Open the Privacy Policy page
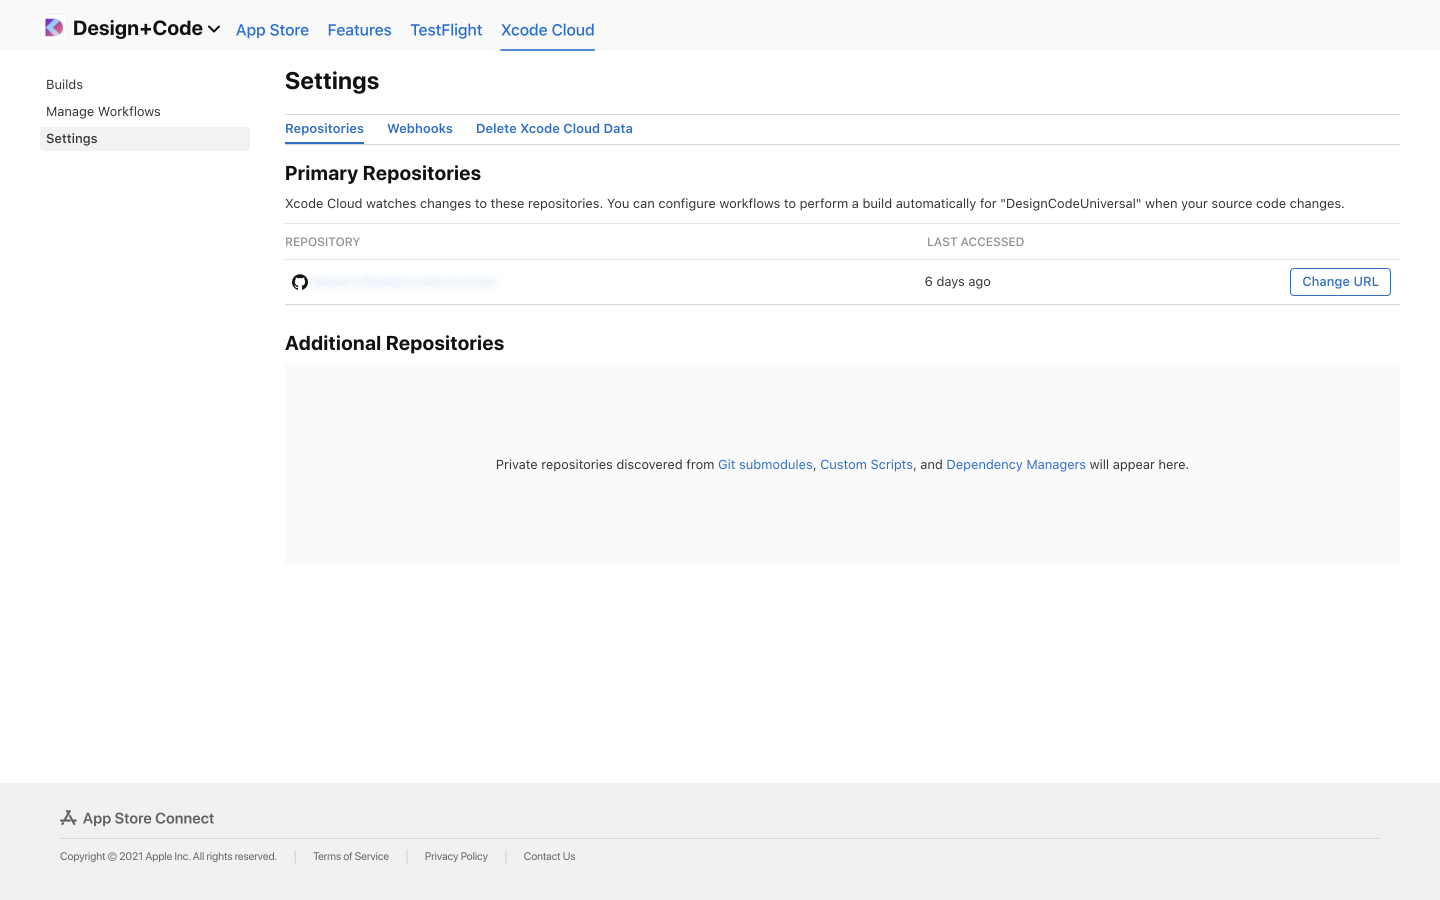The height and width of the screenshot is (900, 1440). point(456,856)
